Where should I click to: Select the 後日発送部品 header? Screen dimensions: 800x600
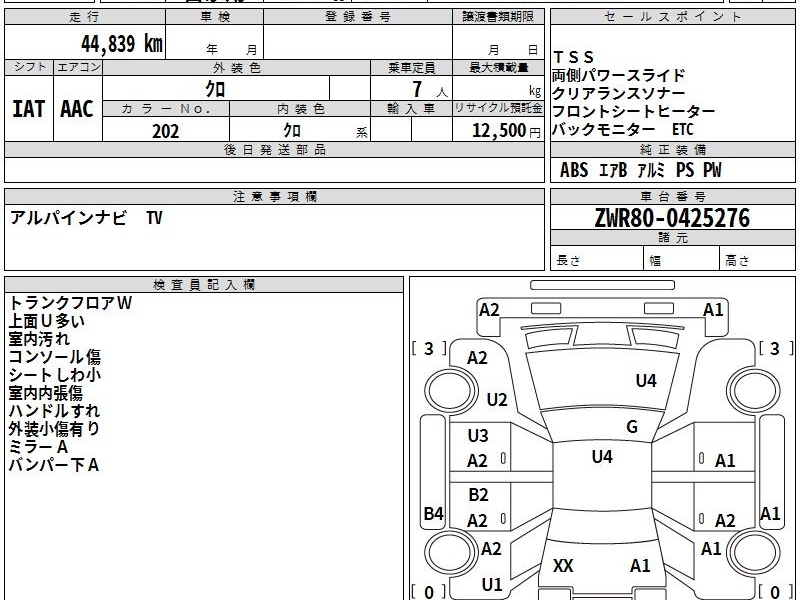tap(275, 149)
